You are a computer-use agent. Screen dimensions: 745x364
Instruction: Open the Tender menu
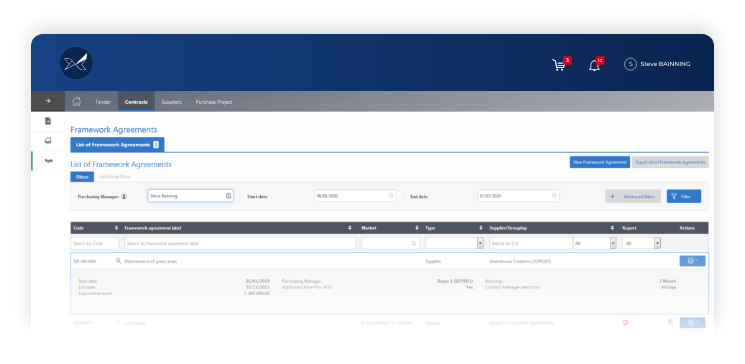(103, 102)
